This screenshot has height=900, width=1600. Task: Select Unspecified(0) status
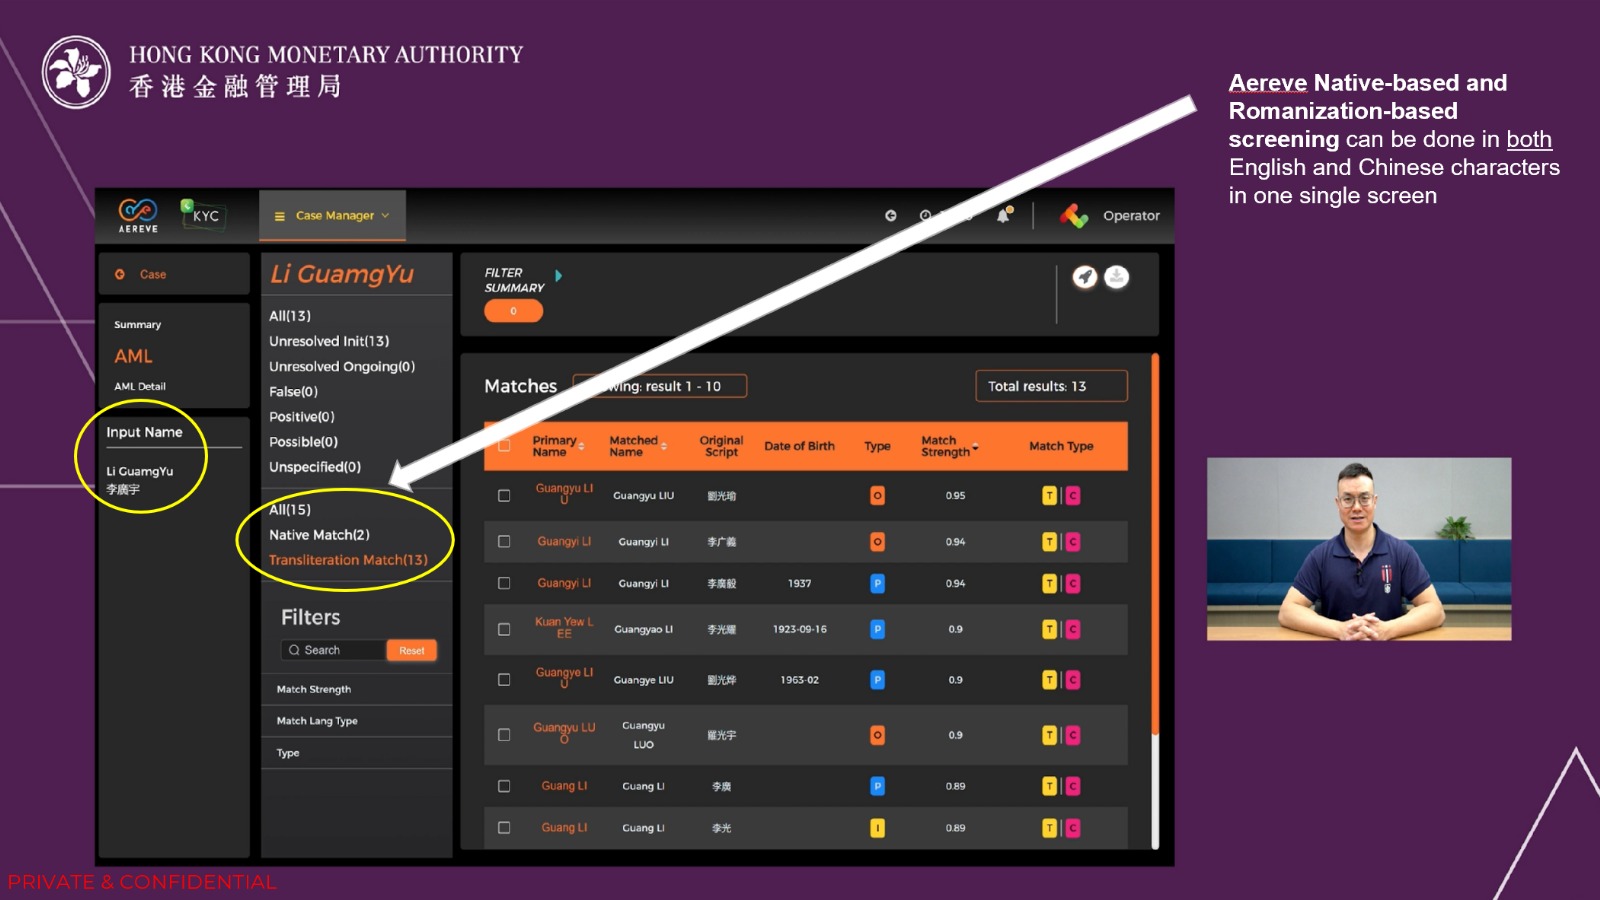tap(315, 467)
